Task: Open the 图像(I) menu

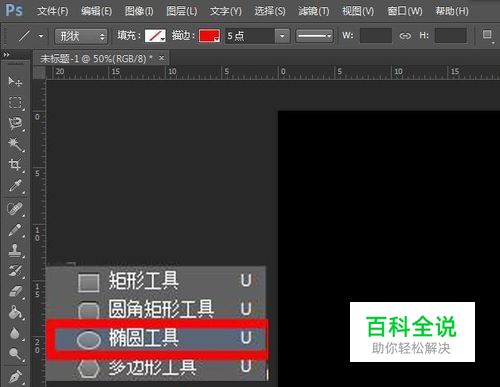Action: click(139, 12)
